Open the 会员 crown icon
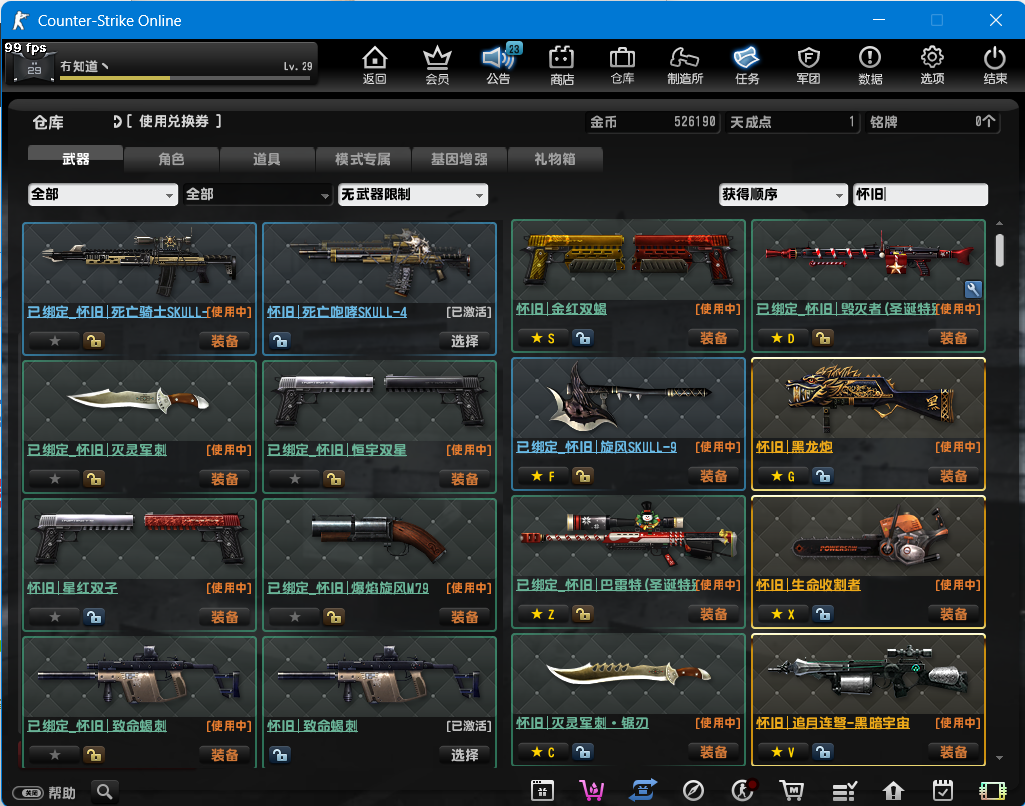 [x=437, y=65]
